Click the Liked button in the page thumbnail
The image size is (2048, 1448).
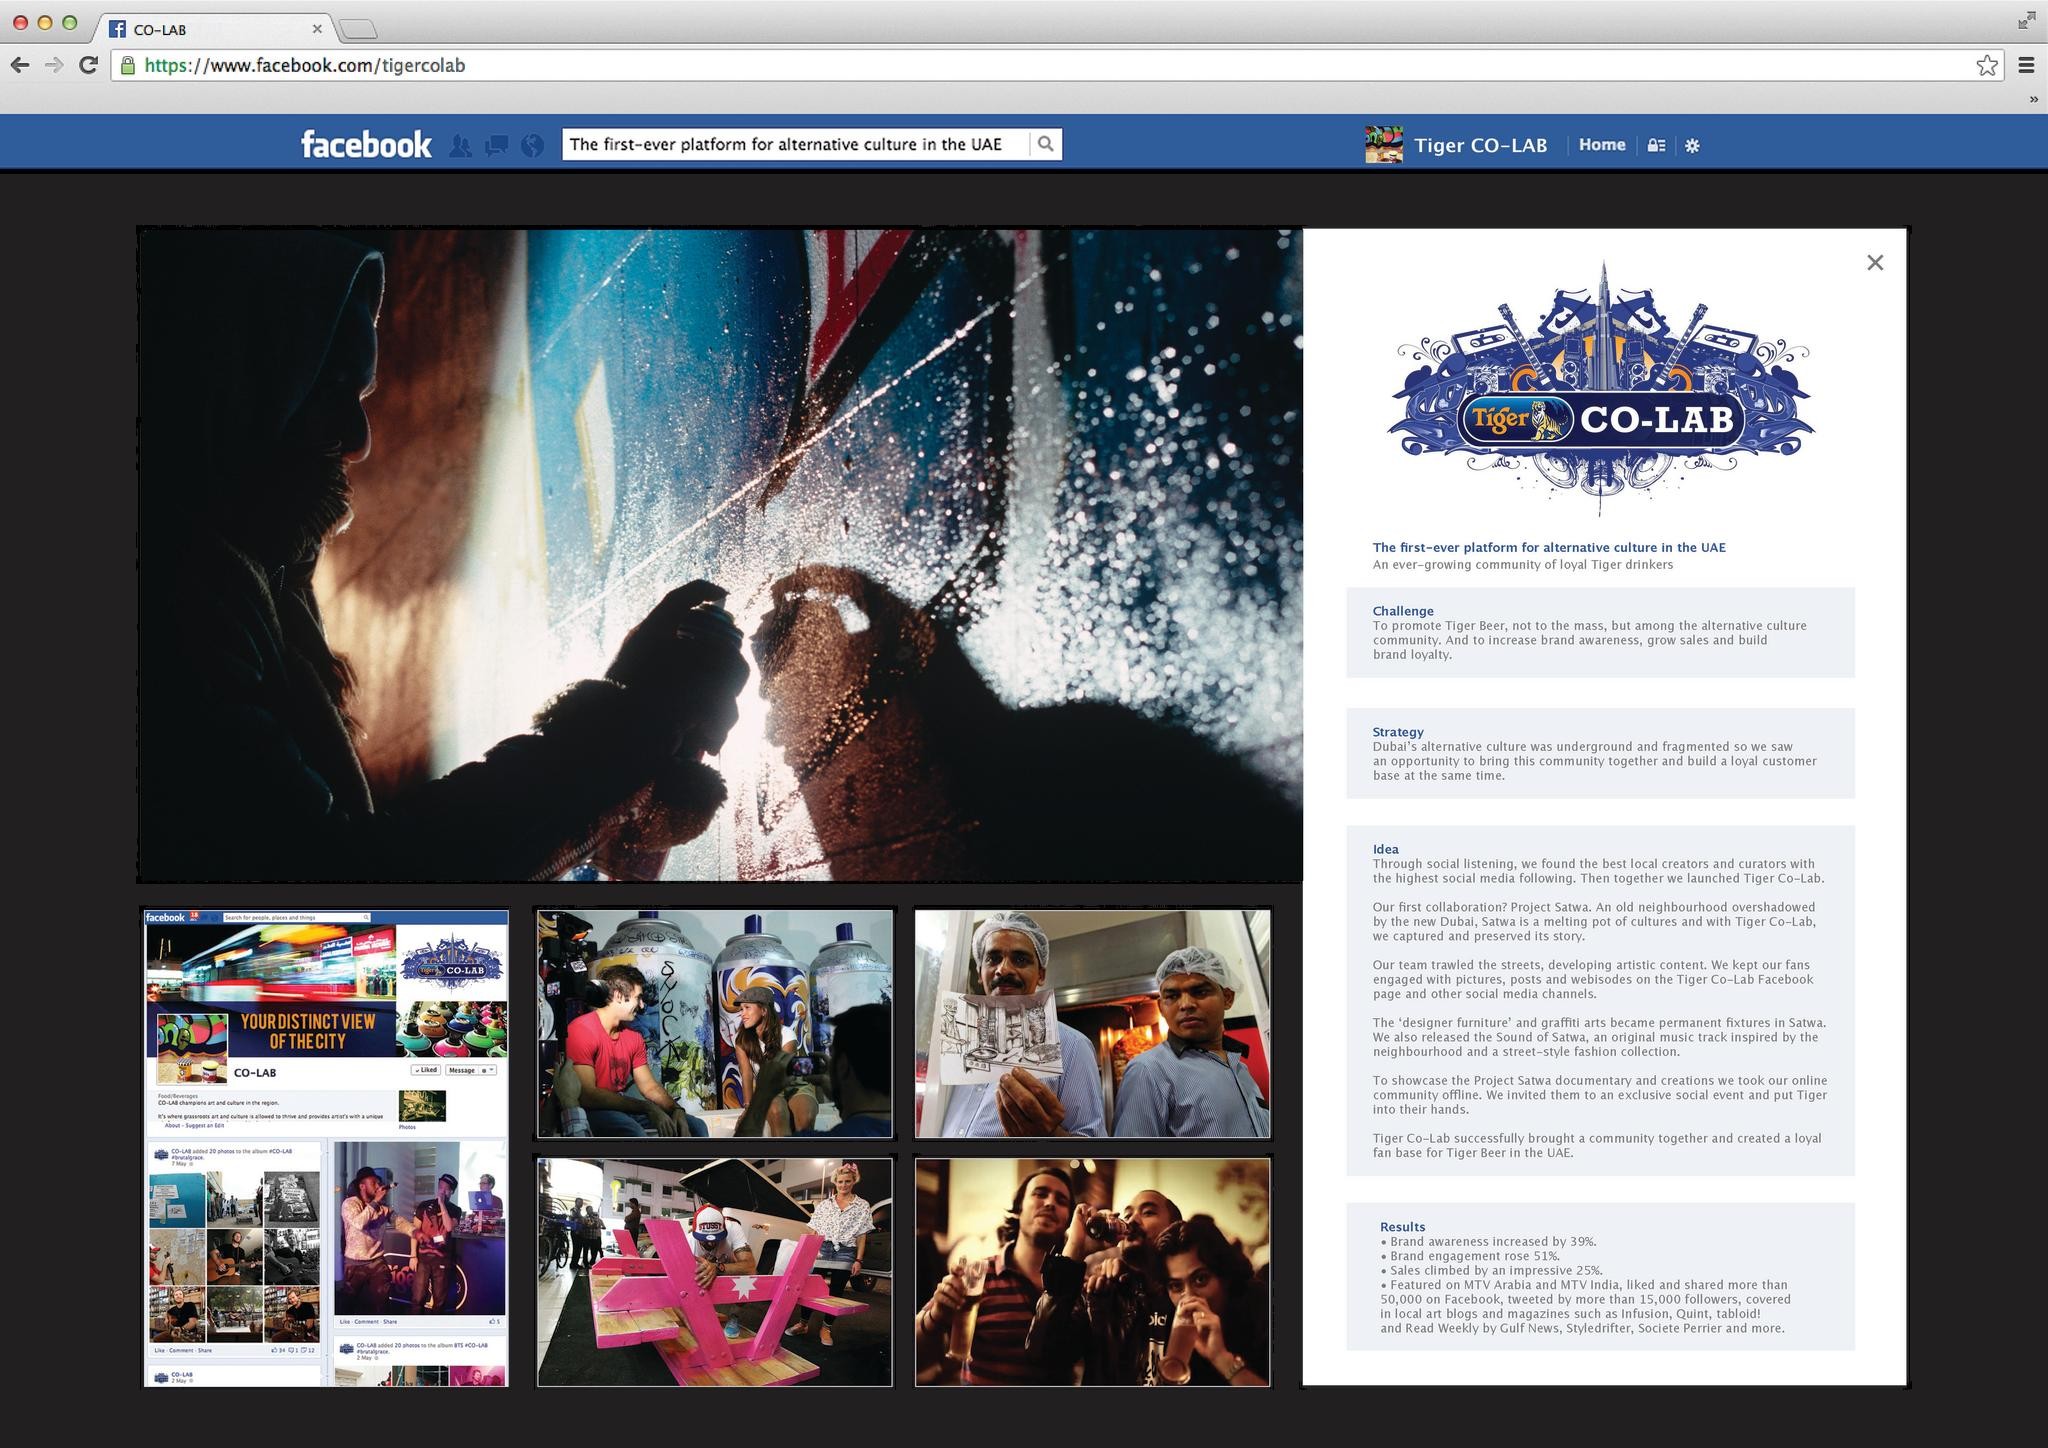click(x=426, y=1070)
